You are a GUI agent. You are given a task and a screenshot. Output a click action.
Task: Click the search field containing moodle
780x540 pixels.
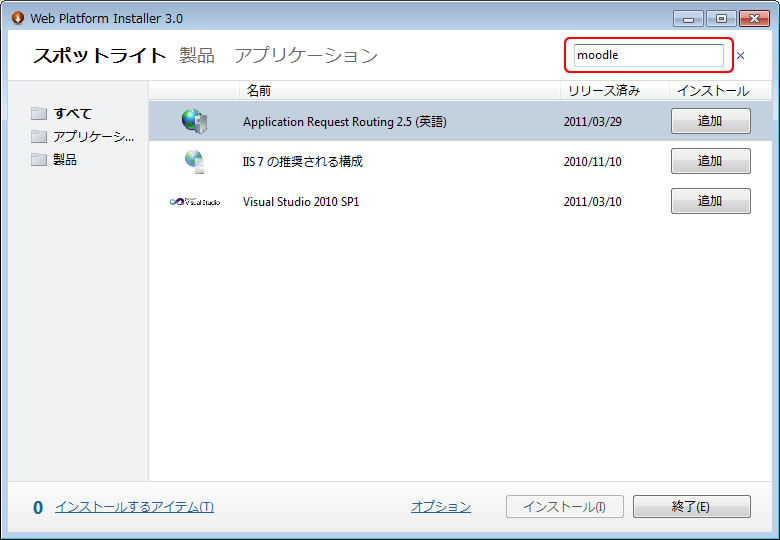648,55
